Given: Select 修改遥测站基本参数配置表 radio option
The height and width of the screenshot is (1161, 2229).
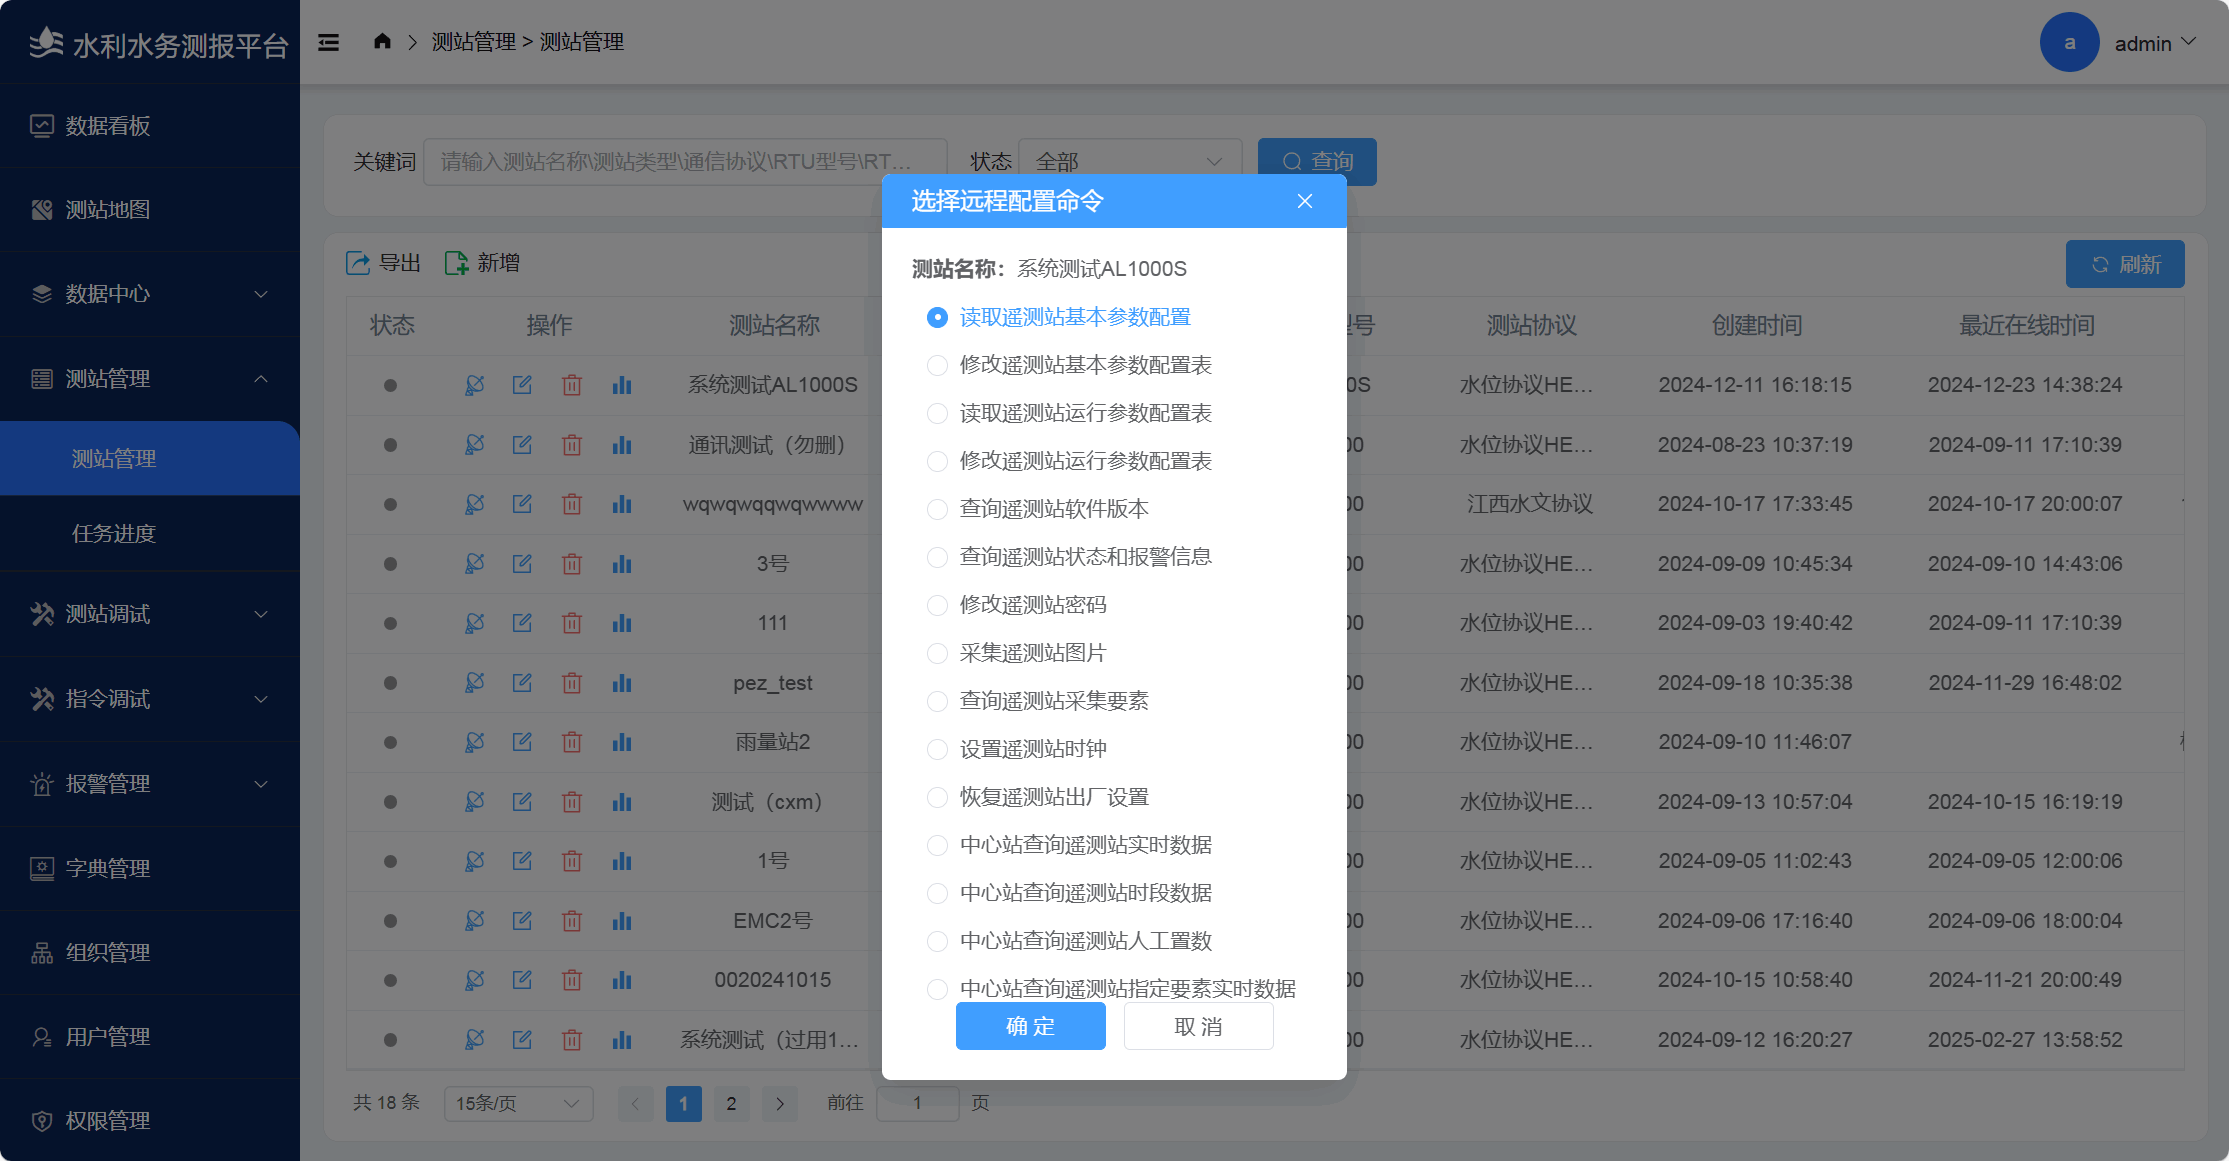Looking at the screenshot, I should pos(937,365).
